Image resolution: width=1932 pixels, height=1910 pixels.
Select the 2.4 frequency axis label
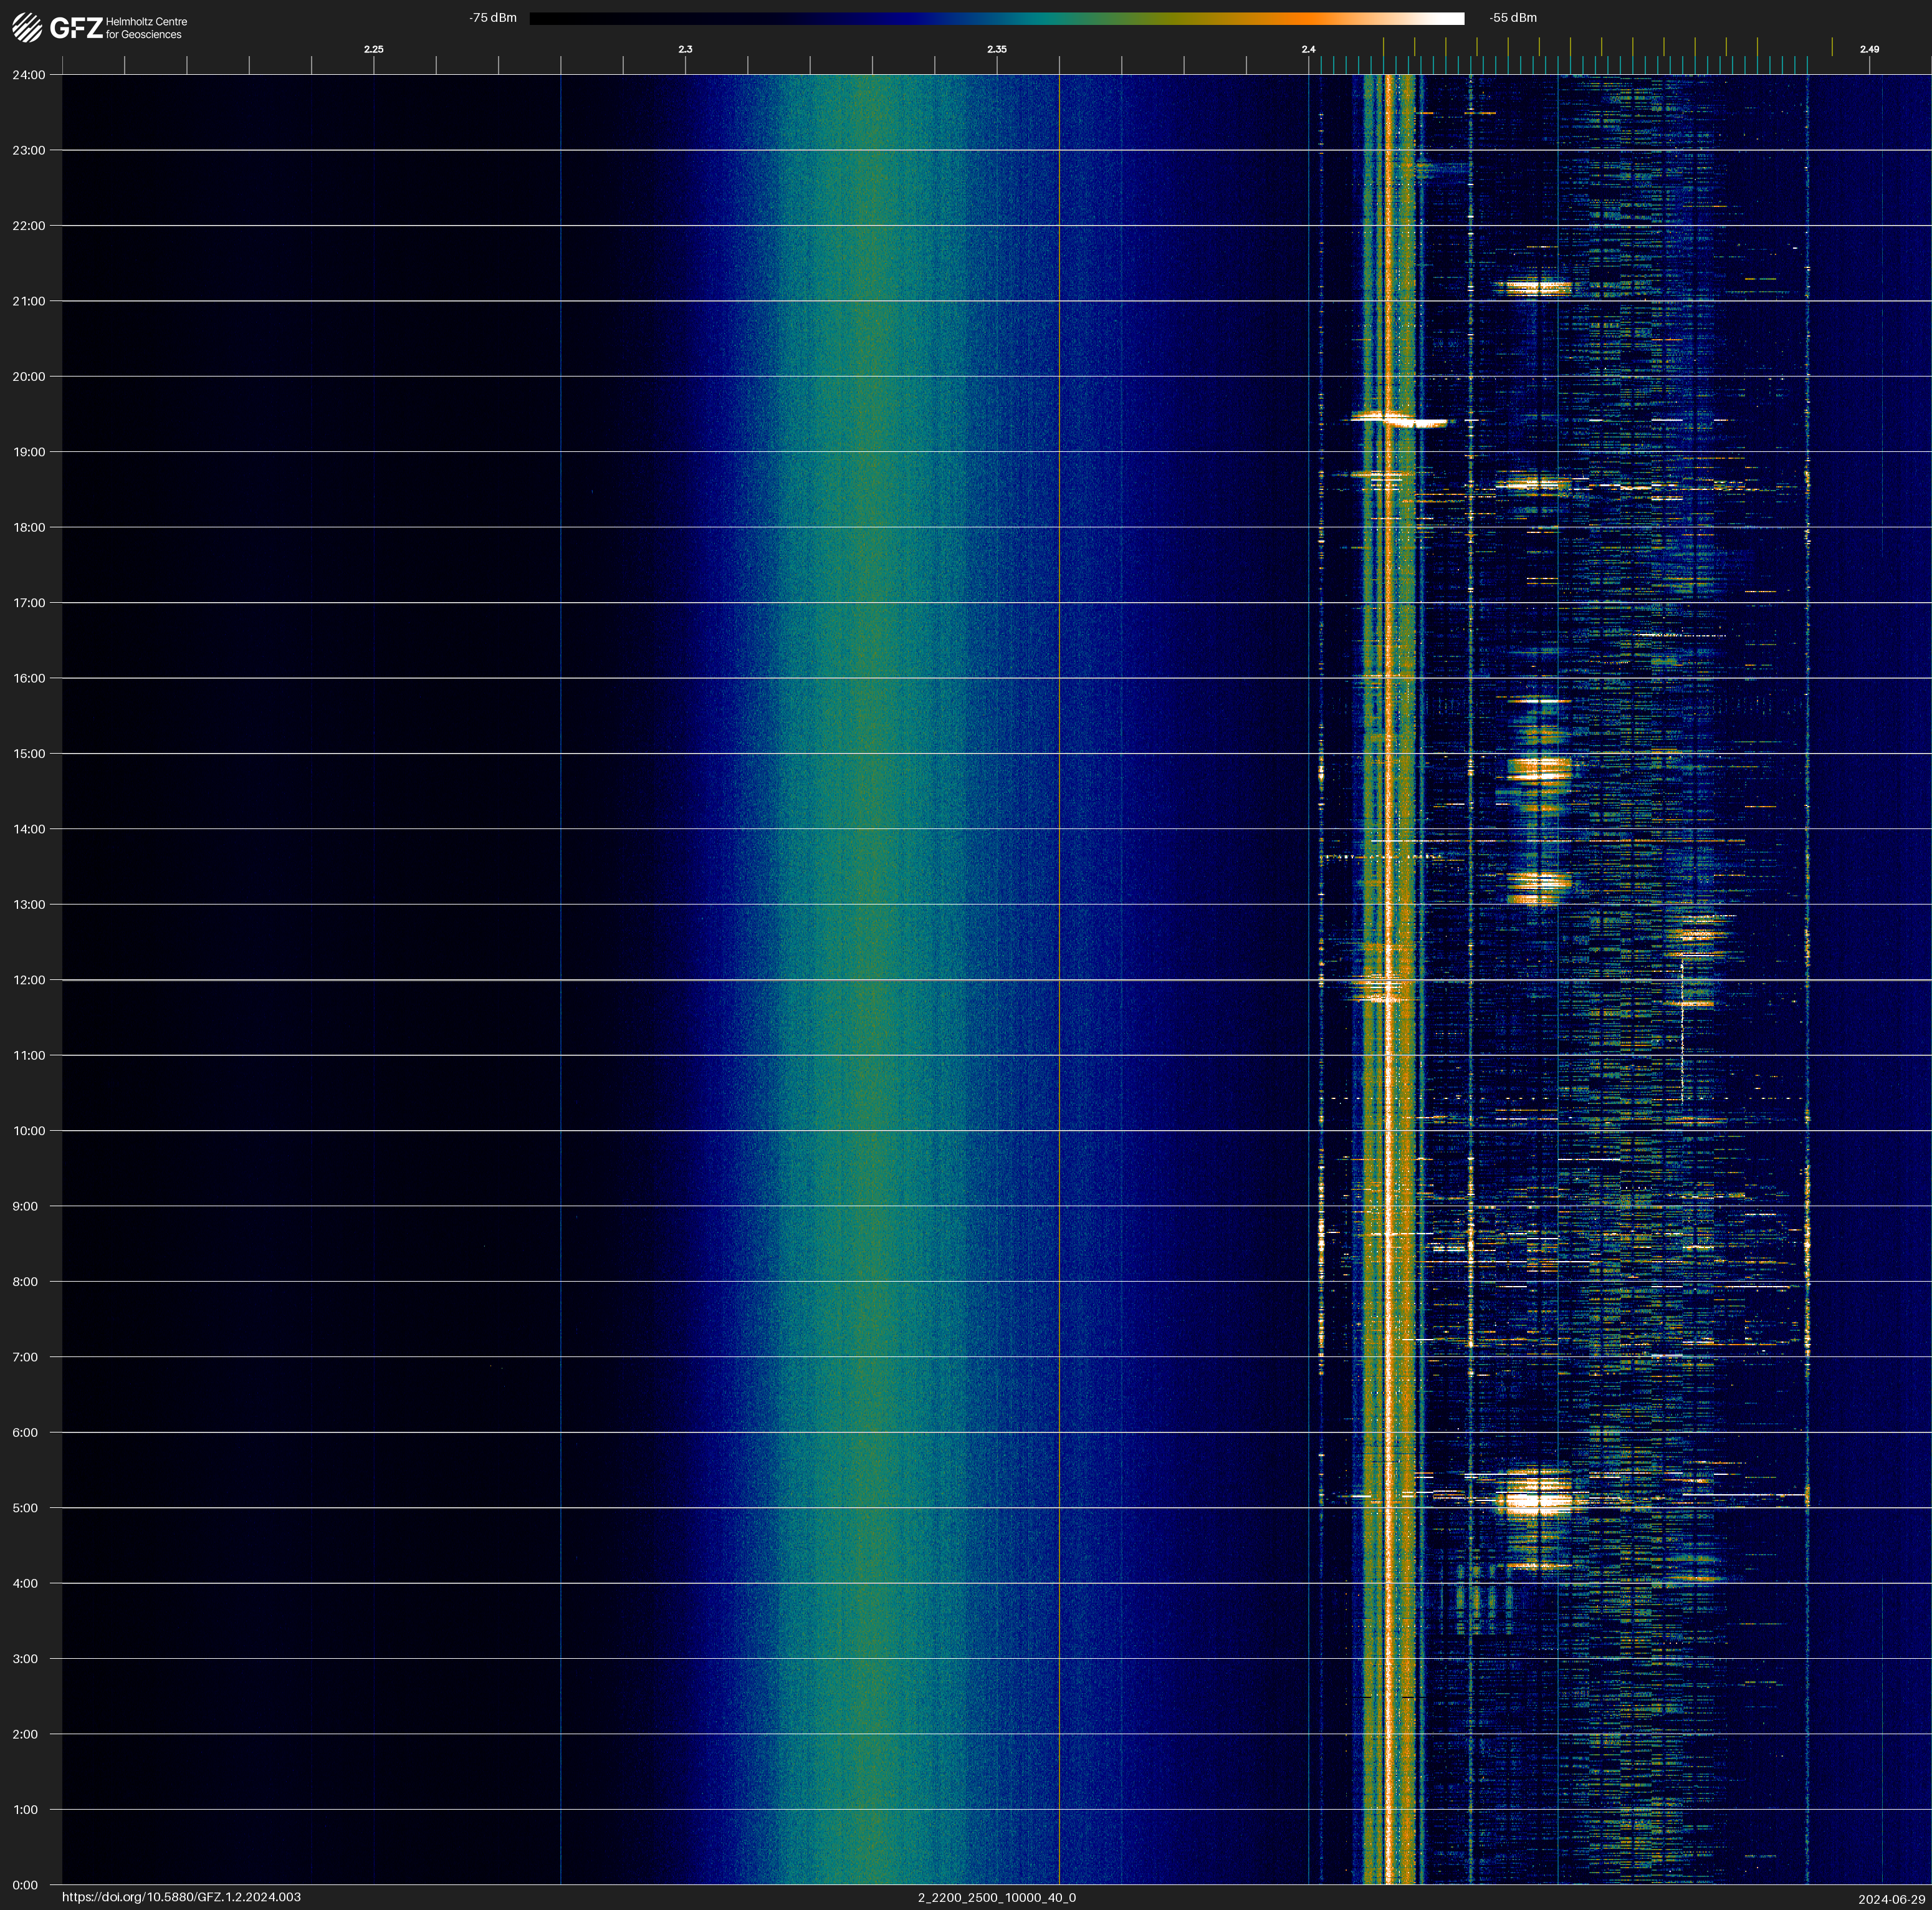[1308, 49]
